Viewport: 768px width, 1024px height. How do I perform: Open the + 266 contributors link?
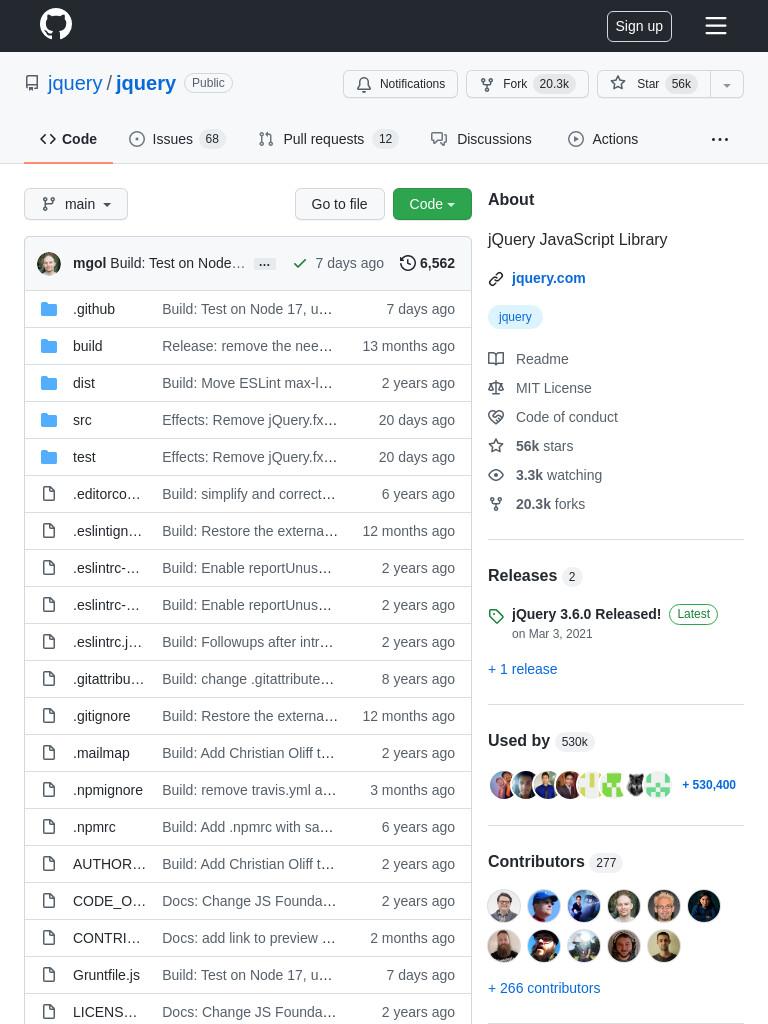click(x=544, y=988)
